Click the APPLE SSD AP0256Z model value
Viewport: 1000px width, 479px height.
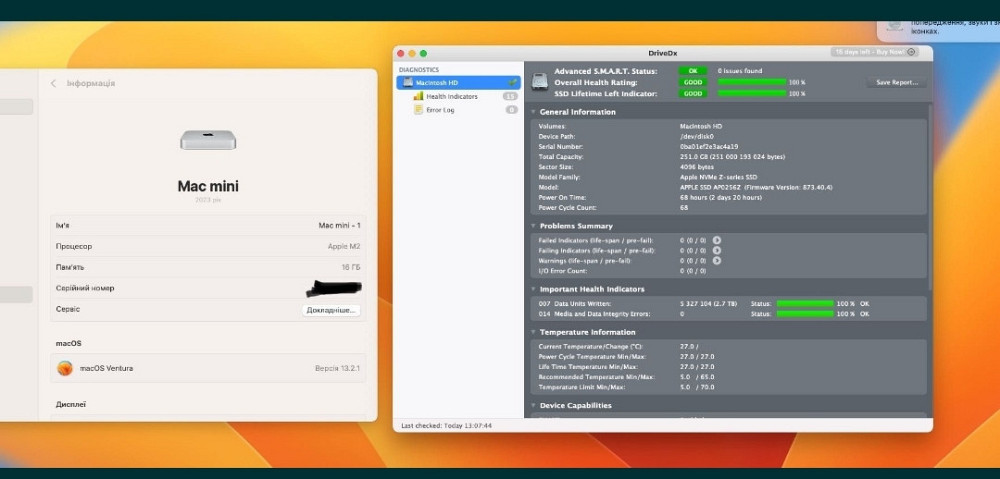click(756, 188)
